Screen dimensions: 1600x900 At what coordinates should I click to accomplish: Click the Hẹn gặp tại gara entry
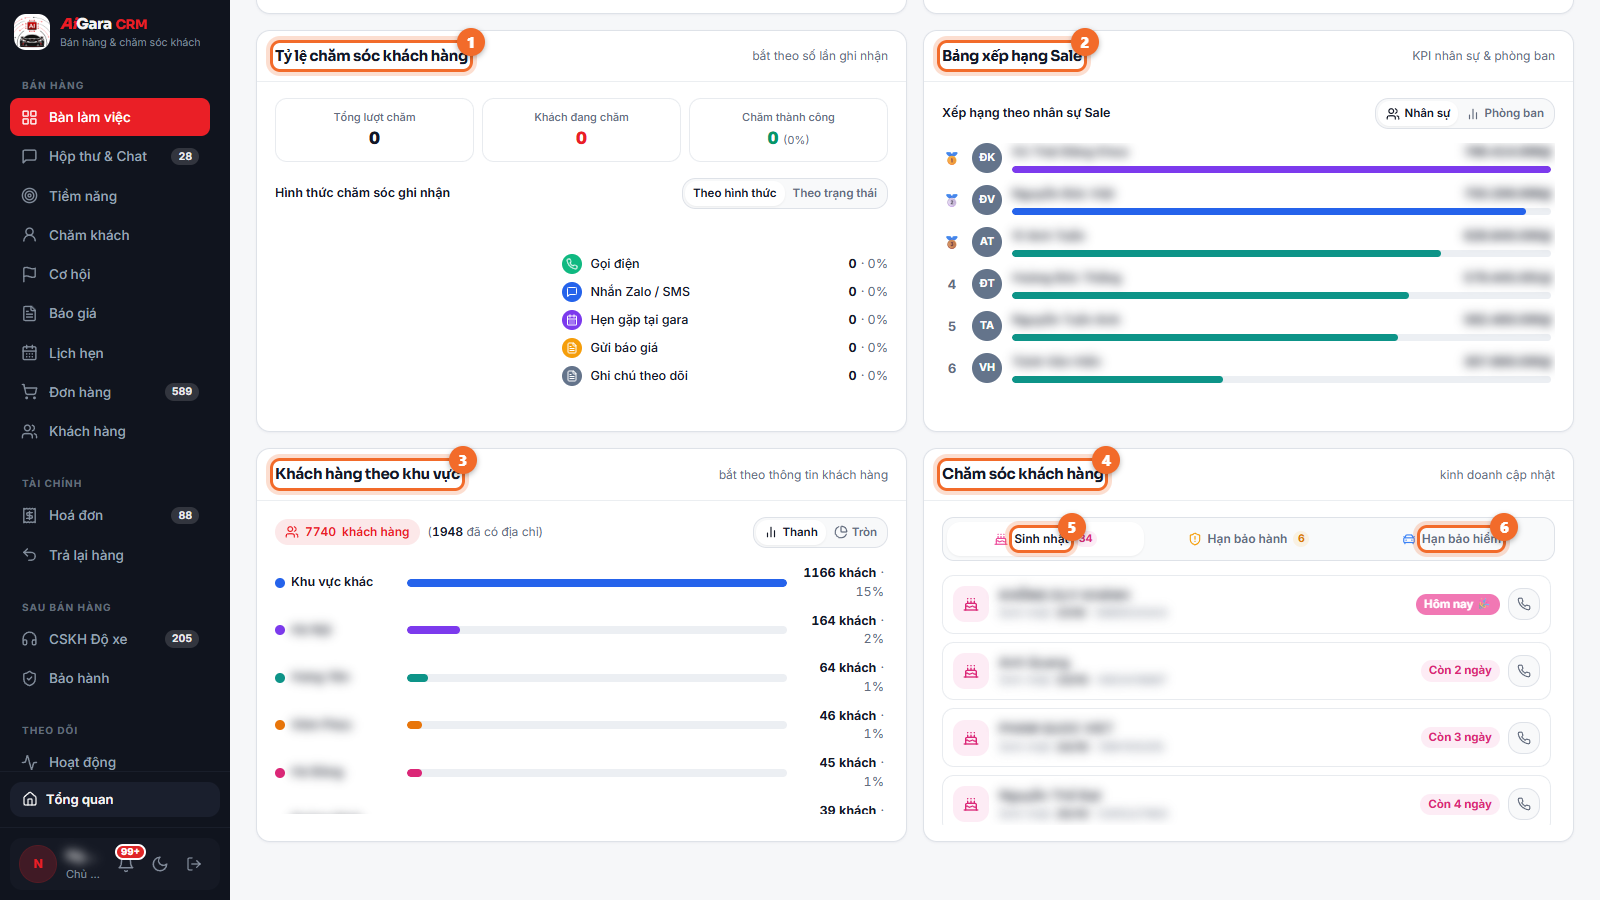725,320
